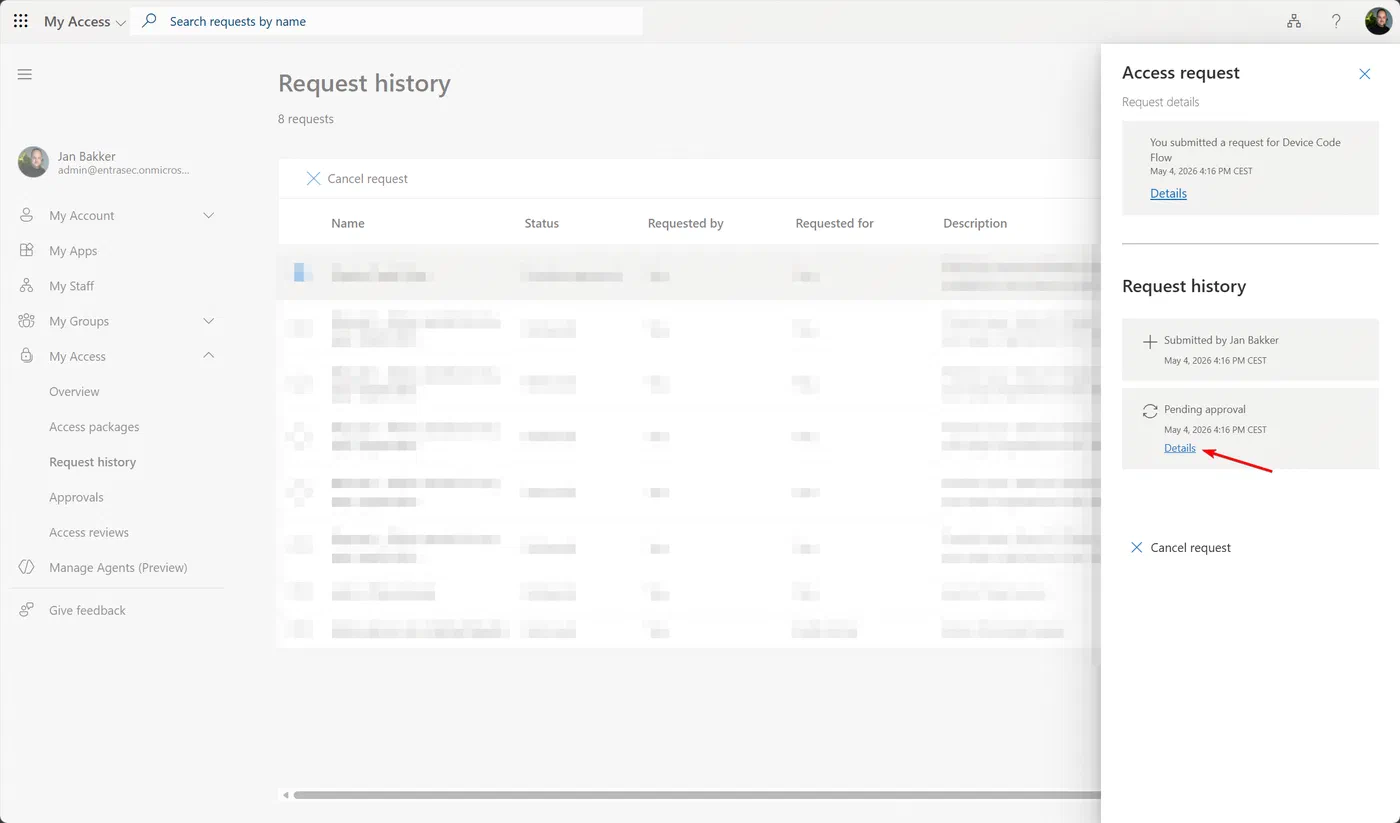Image resolution: width=1400 pixels, height=823 pixels.
Task: Click the My Access lock icon
Action: 27,356
